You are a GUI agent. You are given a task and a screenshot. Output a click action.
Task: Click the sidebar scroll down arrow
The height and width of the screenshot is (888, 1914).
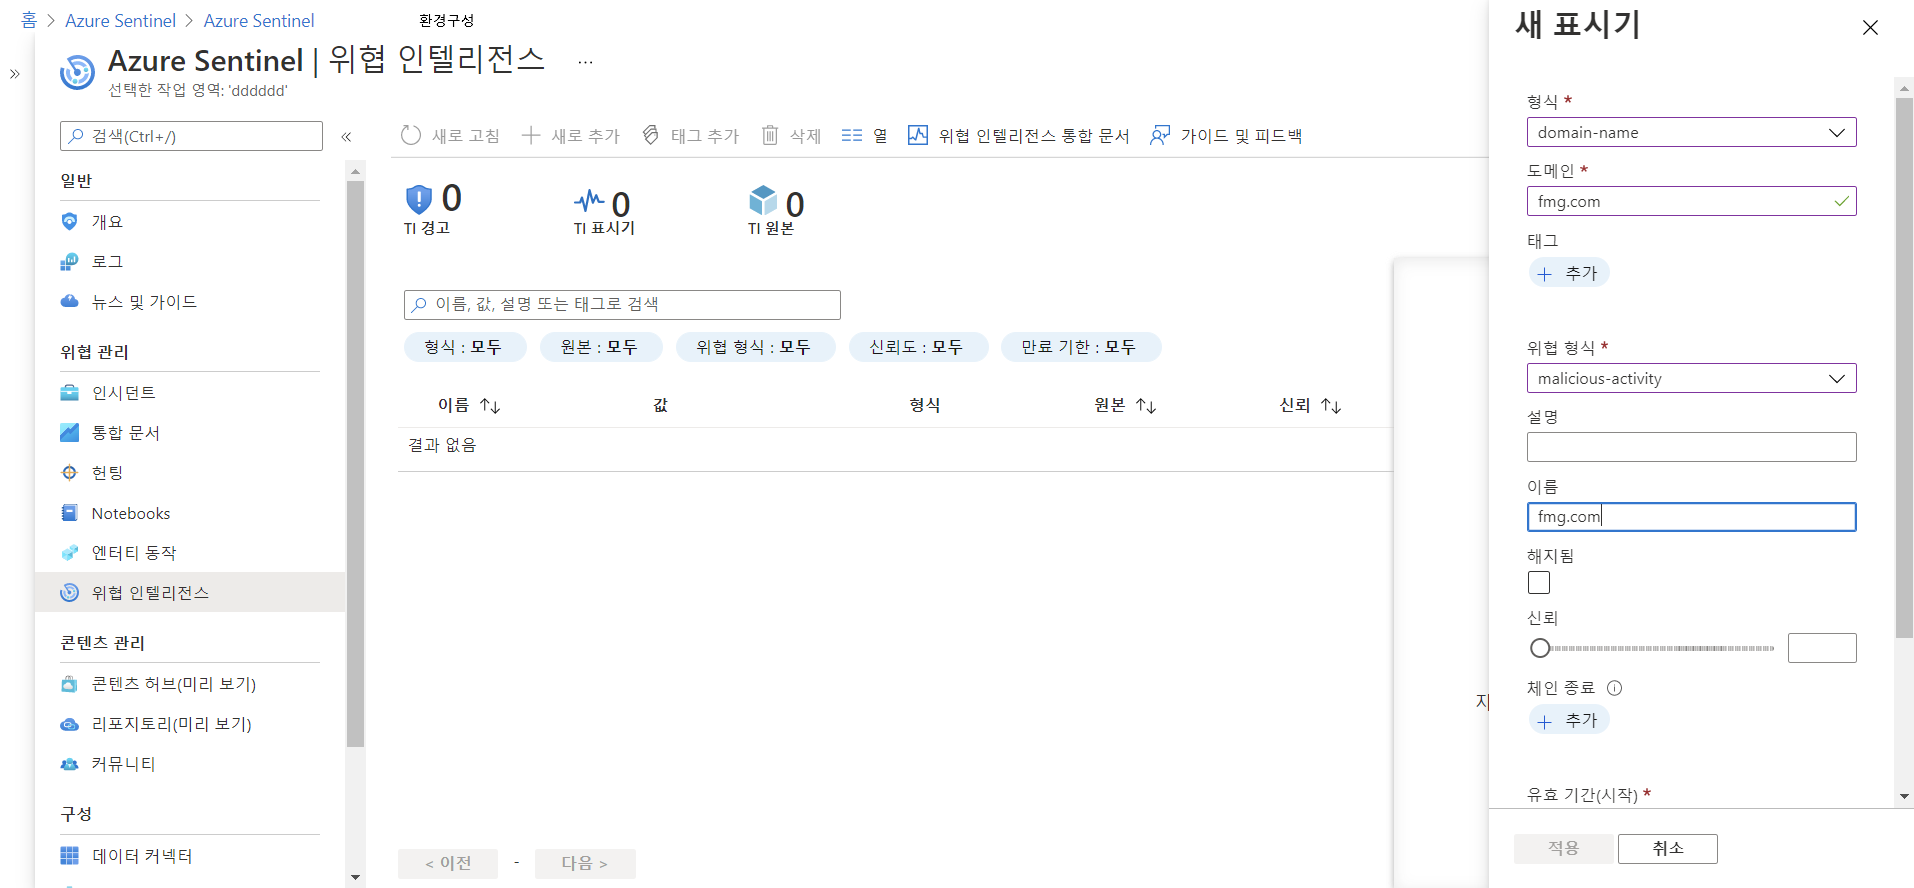click(x=355, y=877)
